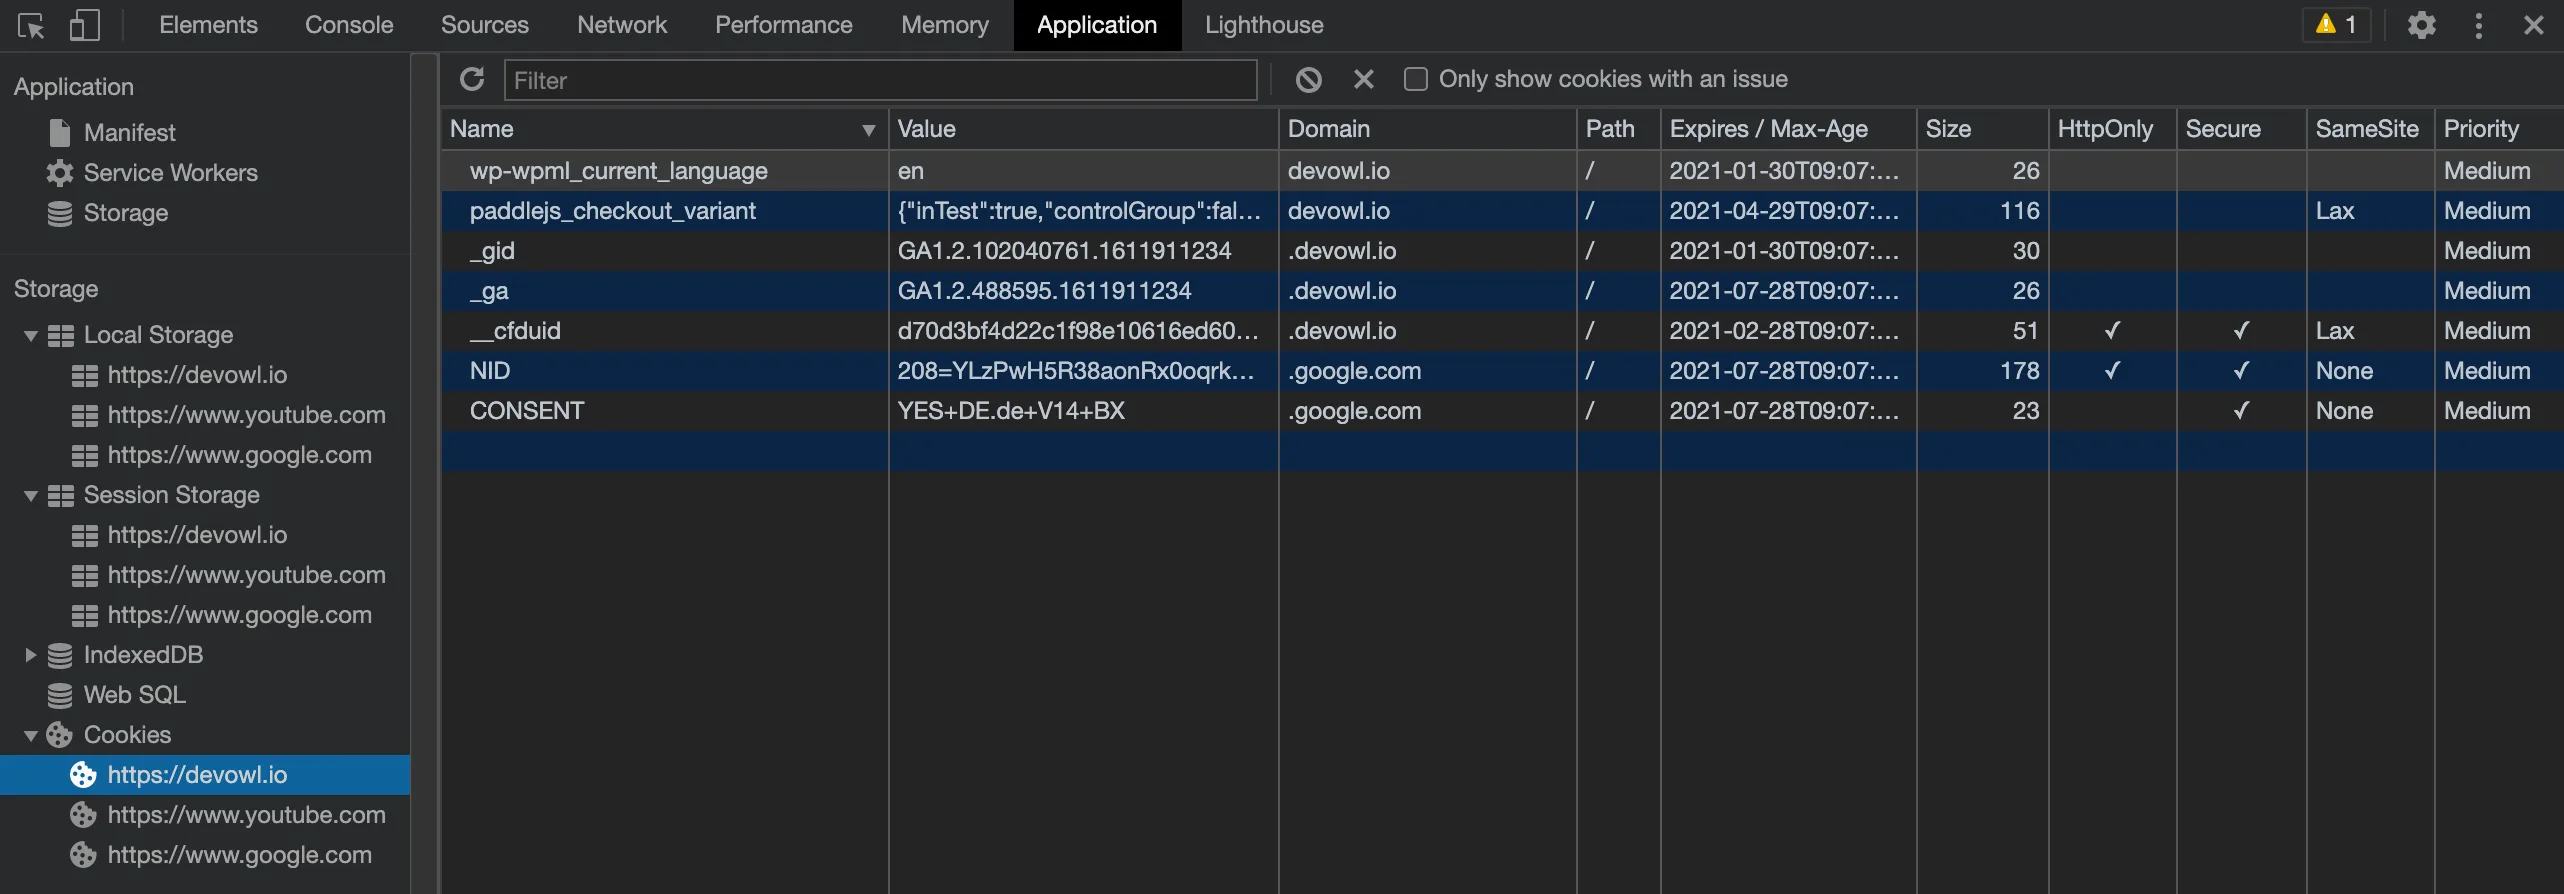Open the three-dot DevTools menu
2564x894 pixels.
[2478, 26]
